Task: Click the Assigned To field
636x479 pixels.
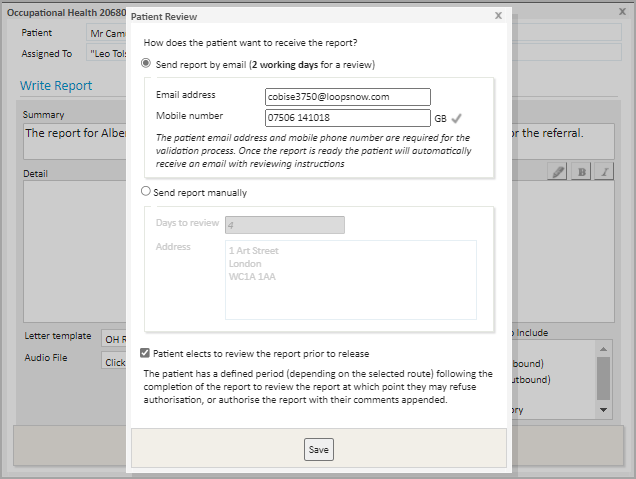Action: (105, 54)
